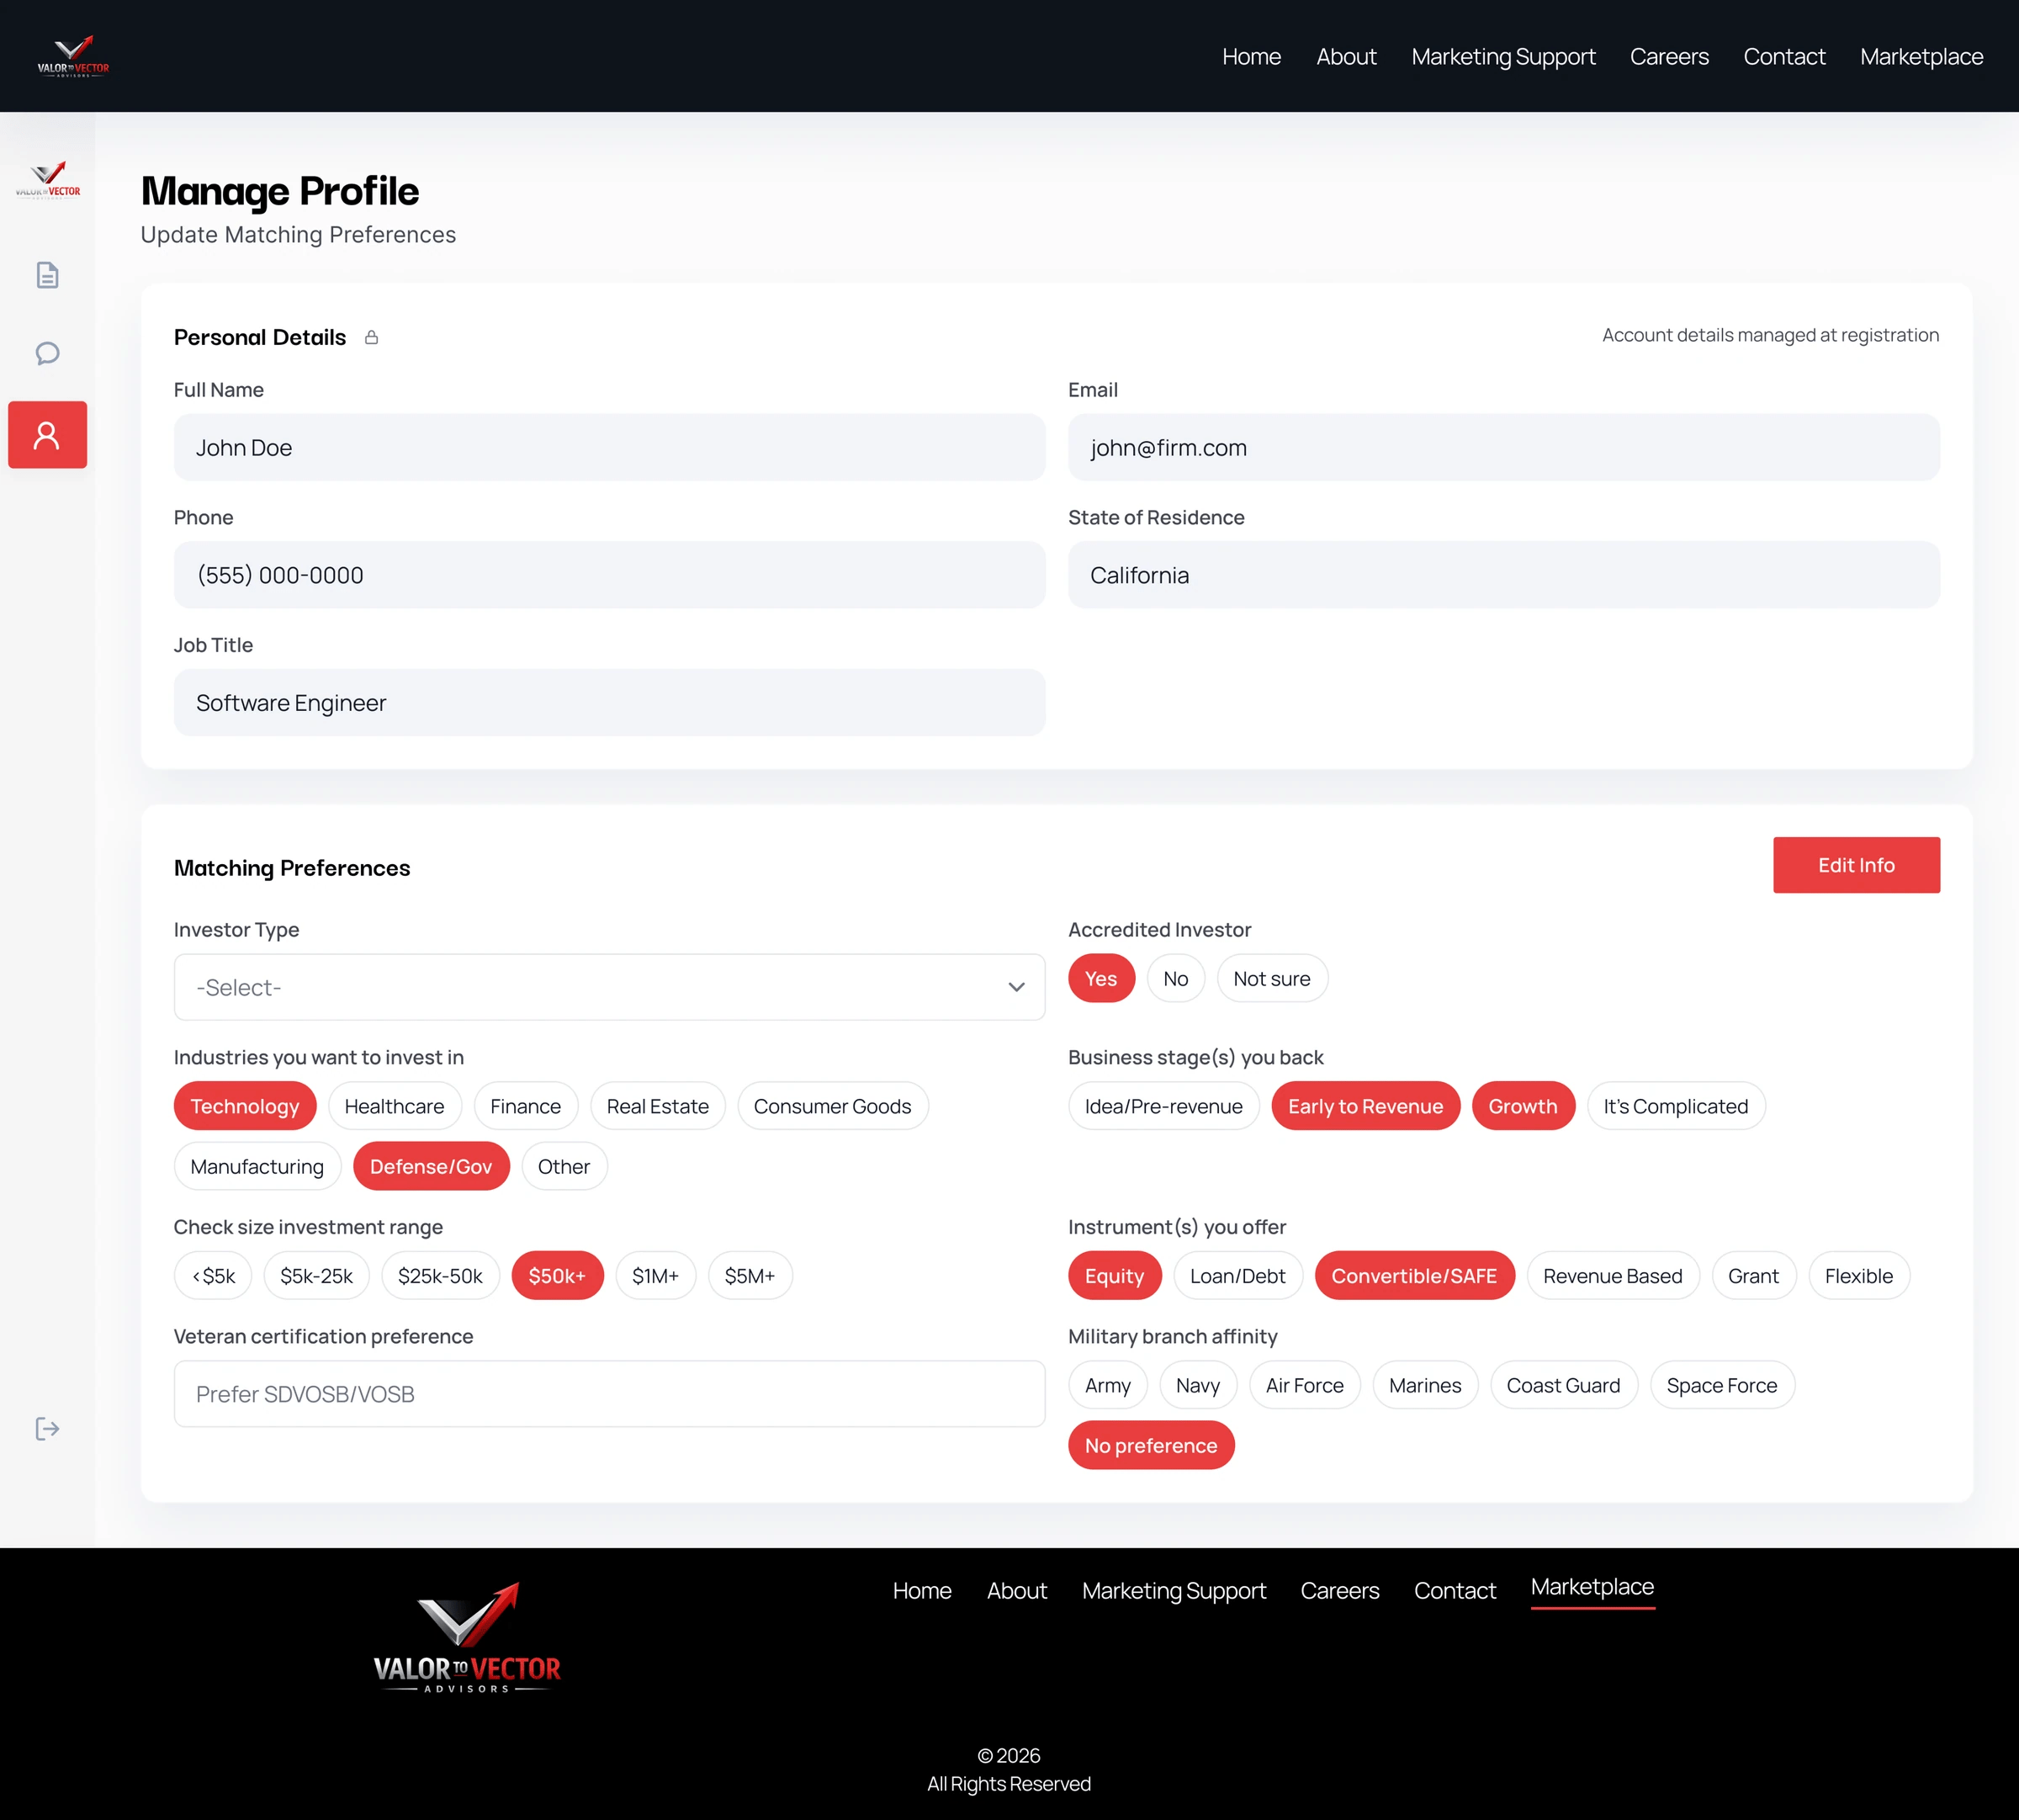
Task: Go to Marketing Support in header
Action: click(1503, 57)
